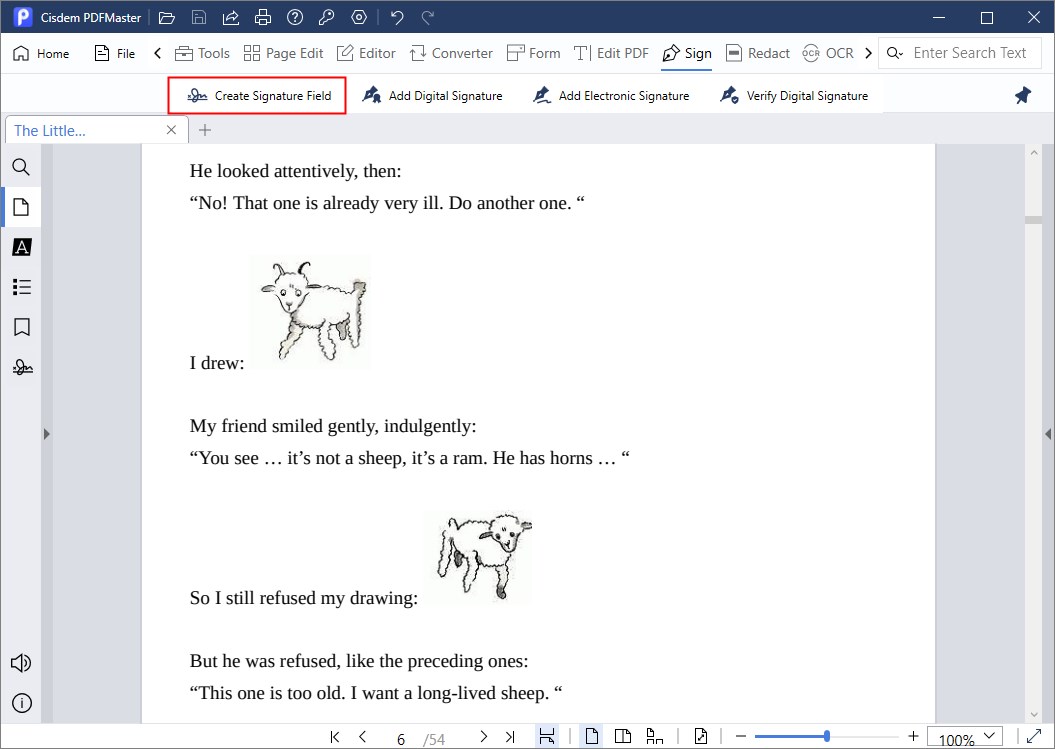
Task: Open the annotations A panel
Action: [x=22, y=247]
